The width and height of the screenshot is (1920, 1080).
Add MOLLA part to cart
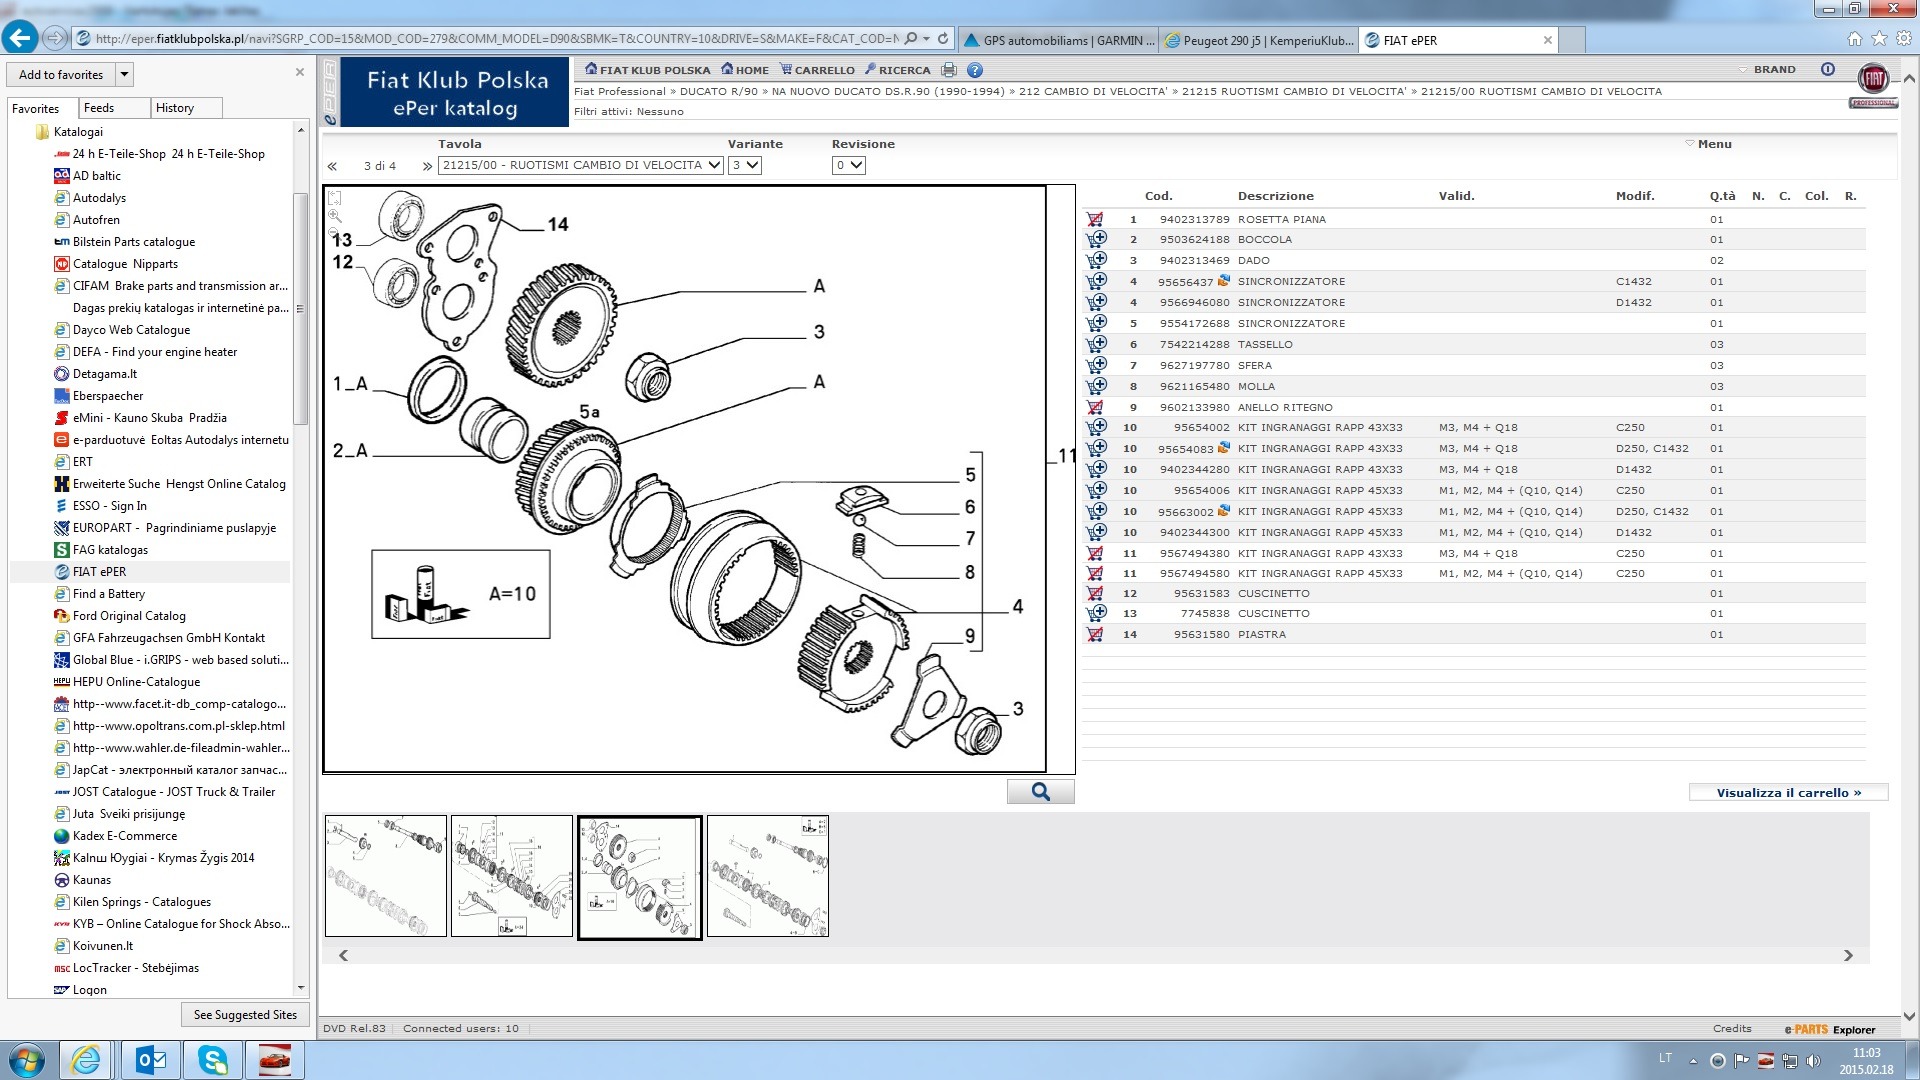point(1096,386)
